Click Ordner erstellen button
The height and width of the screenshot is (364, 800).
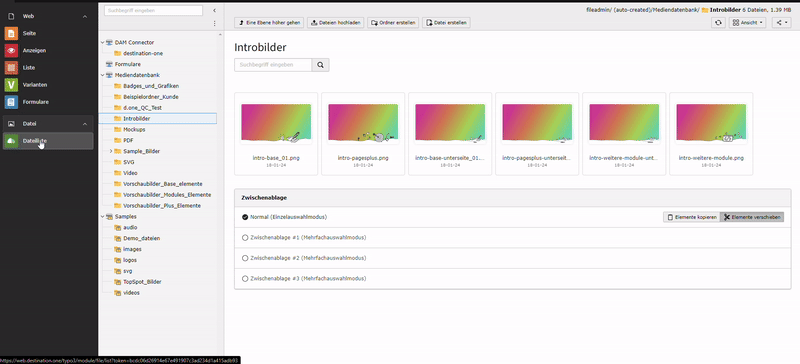click(393, 22)
